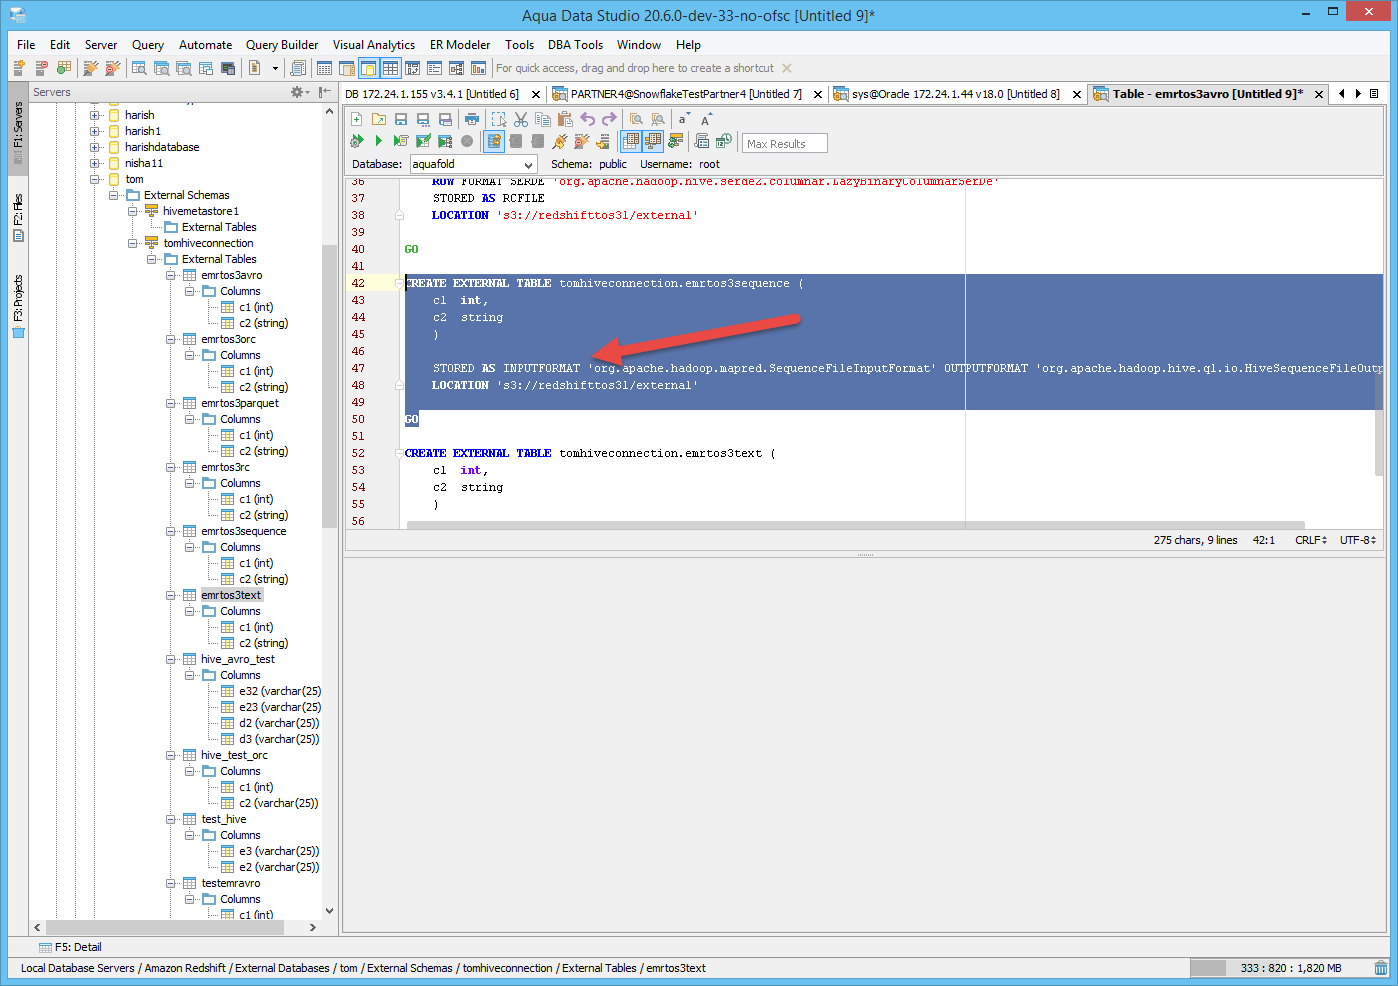Click the Copy icon in editor toolbar
Viewport: 1398px width, 986px height.
543,119
